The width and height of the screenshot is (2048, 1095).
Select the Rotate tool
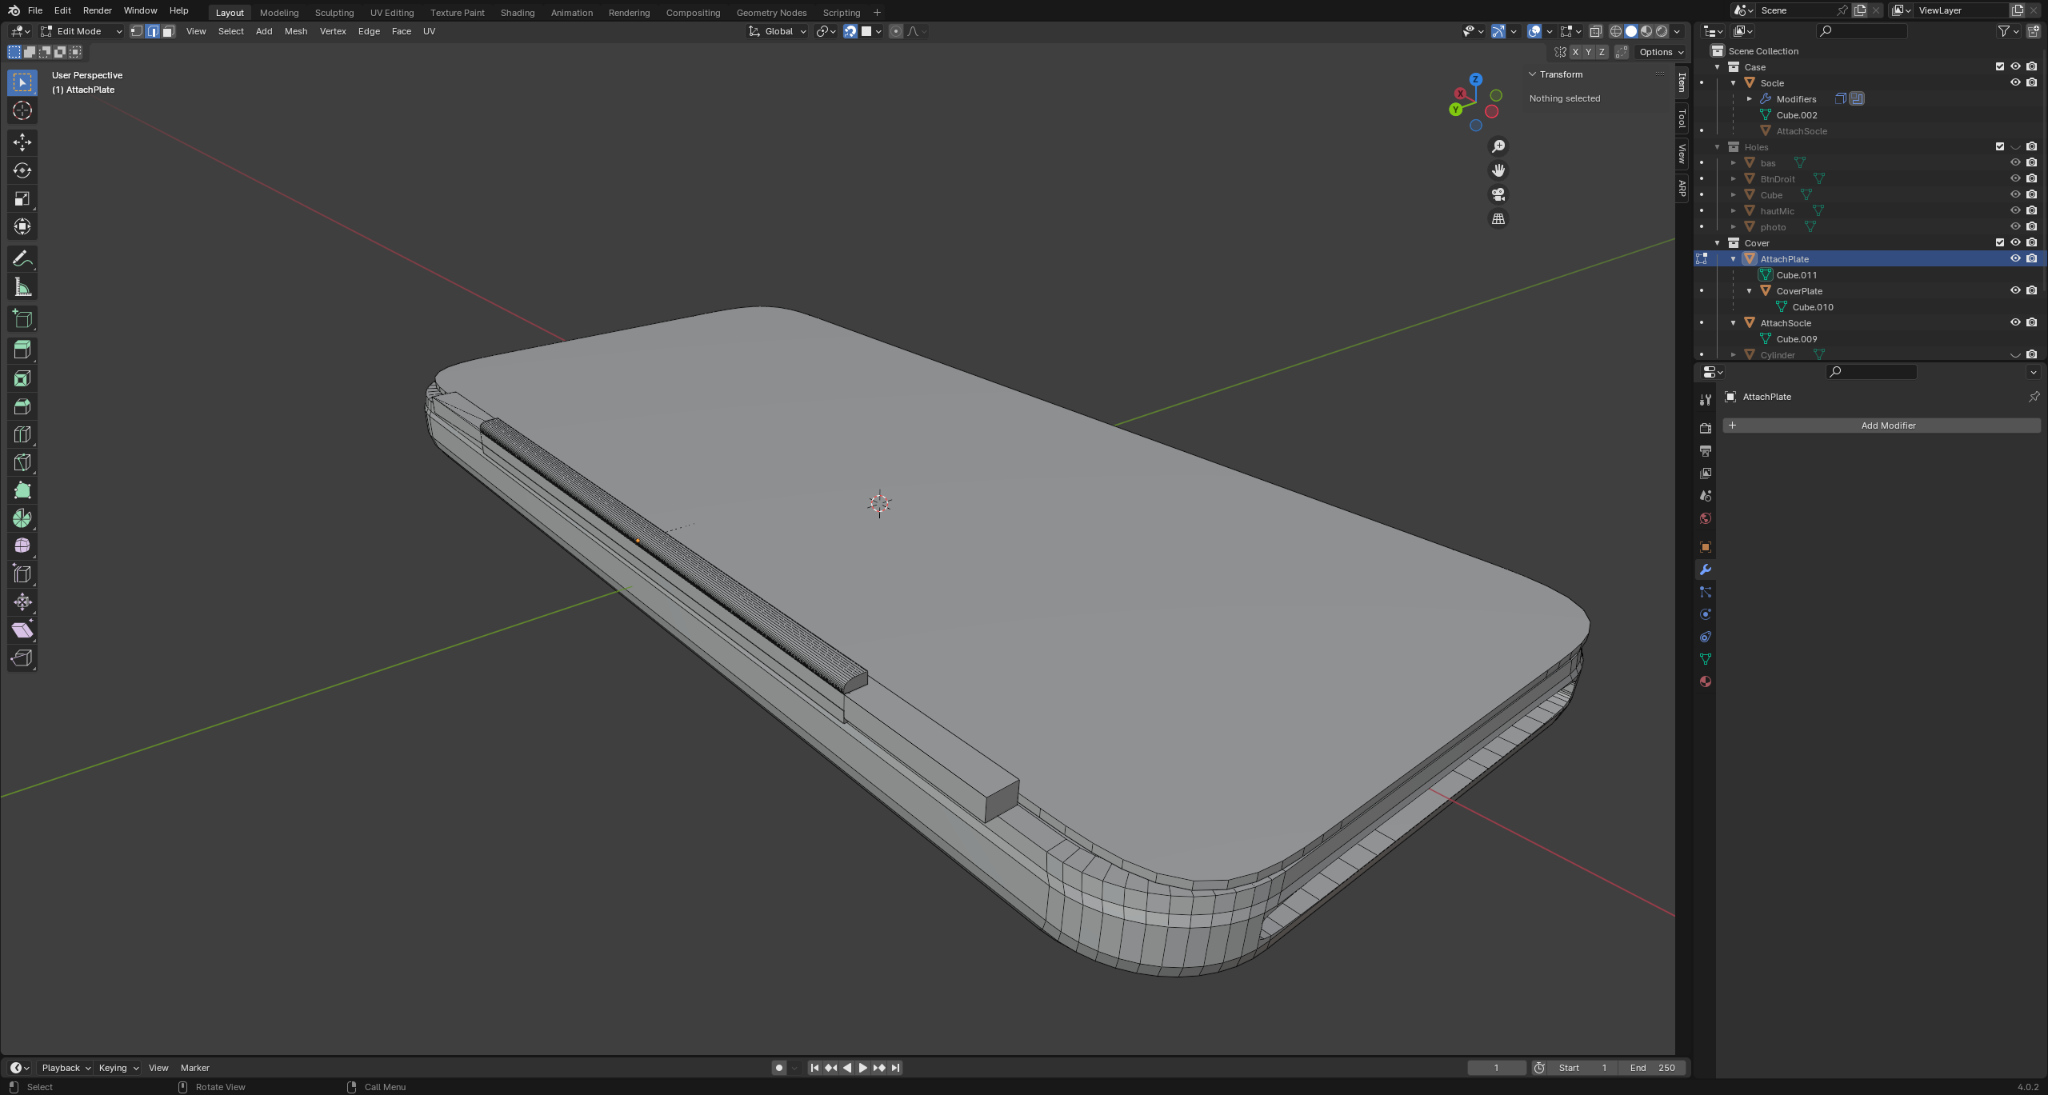tap(22, 170)
